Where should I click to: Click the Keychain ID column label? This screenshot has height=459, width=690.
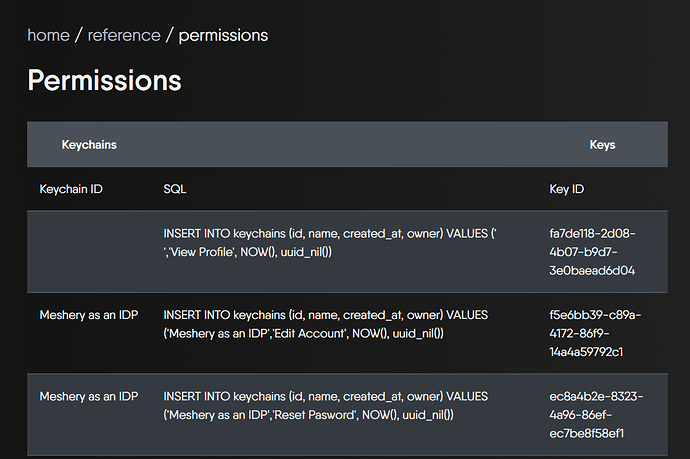pyautogui.click(x=71, y=189)
